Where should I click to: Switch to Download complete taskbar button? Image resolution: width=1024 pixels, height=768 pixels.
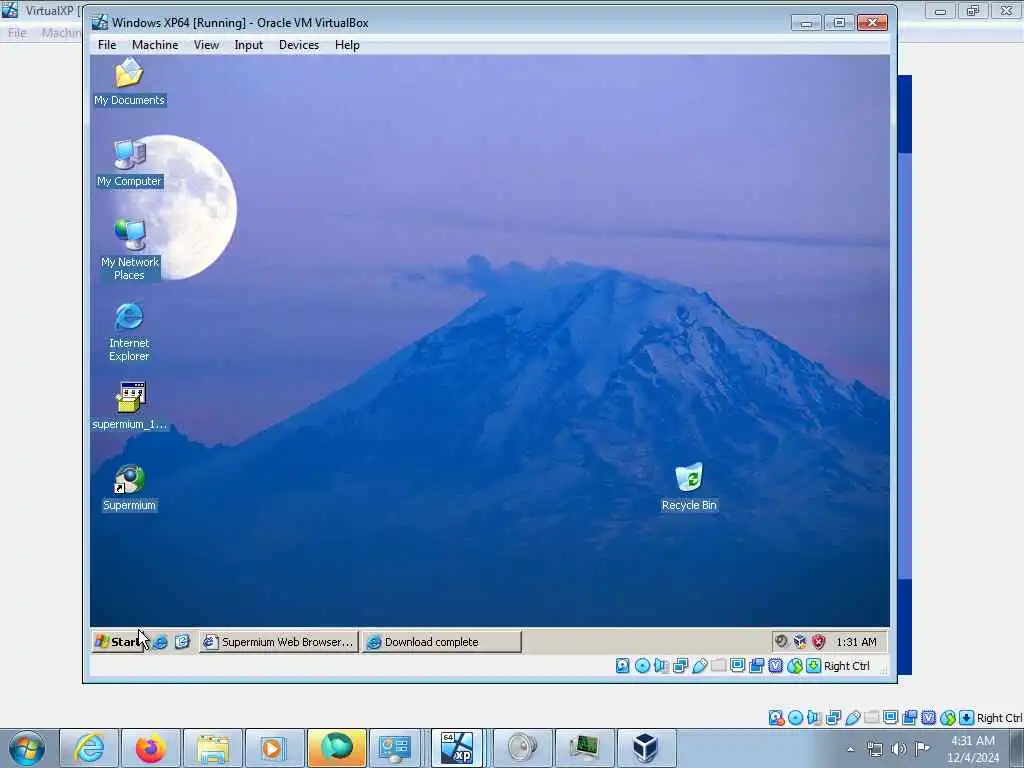click(442, 642)
